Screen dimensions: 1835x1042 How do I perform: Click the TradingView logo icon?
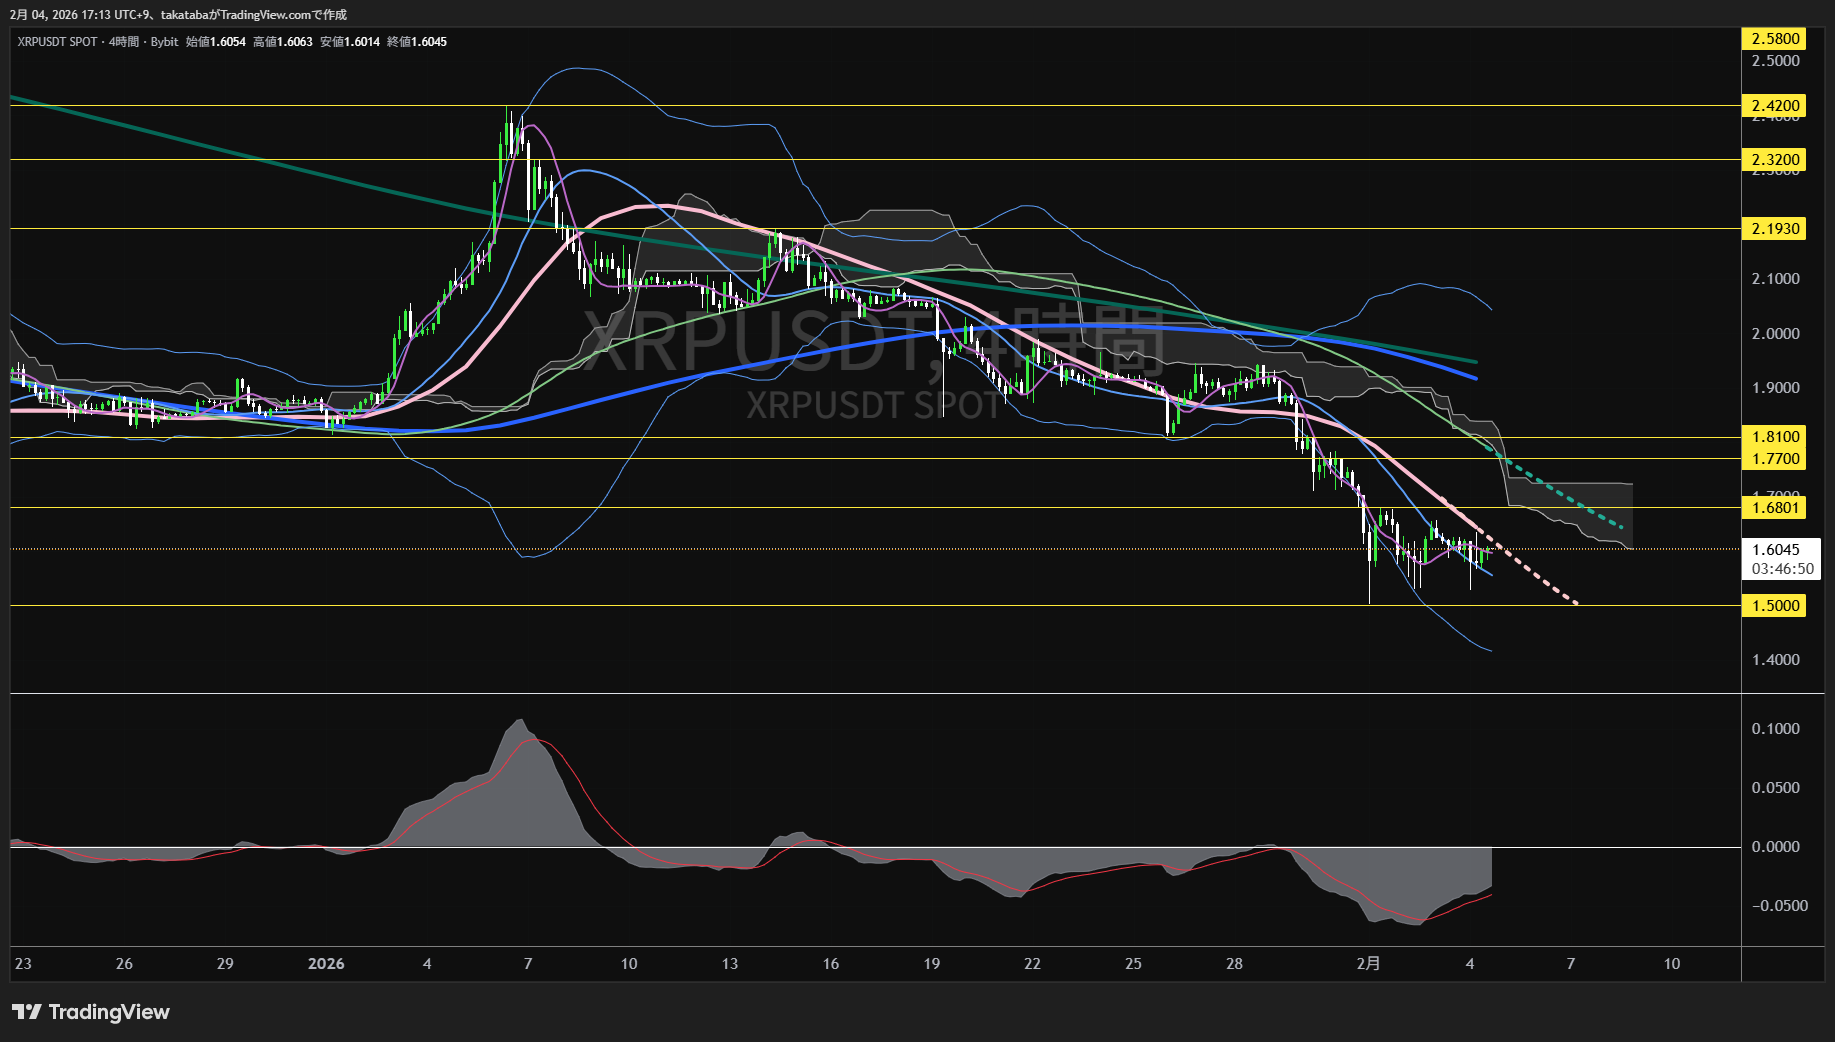[x=27, y=1012]
